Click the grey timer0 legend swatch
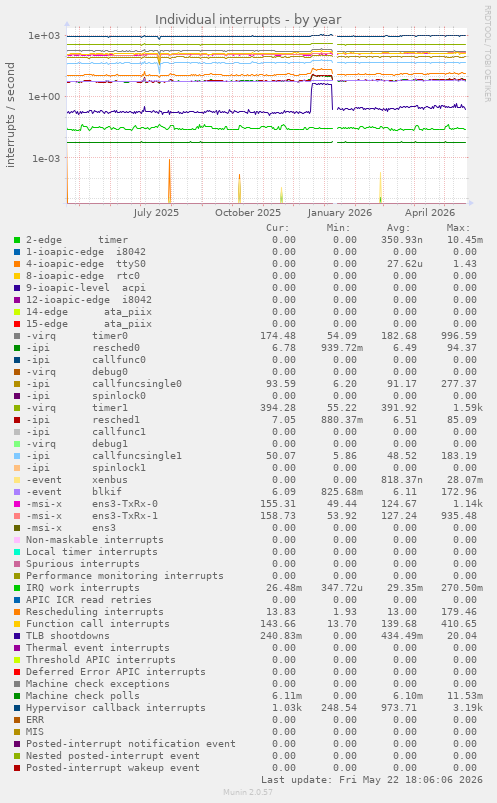 pyautogui.click(x=17, y=335)
